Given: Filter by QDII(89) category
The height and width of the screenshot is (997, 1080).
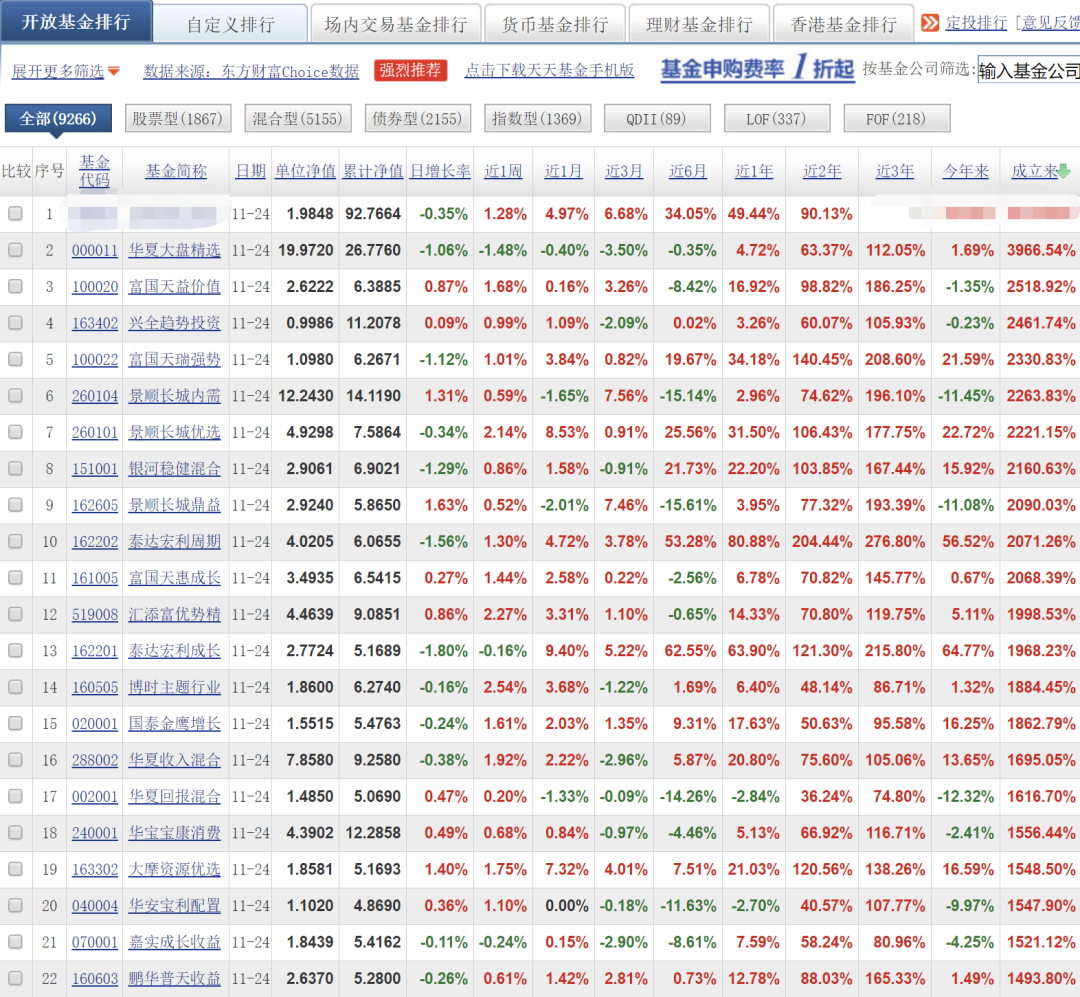Looking at the screenshot, I should (656, 119).
